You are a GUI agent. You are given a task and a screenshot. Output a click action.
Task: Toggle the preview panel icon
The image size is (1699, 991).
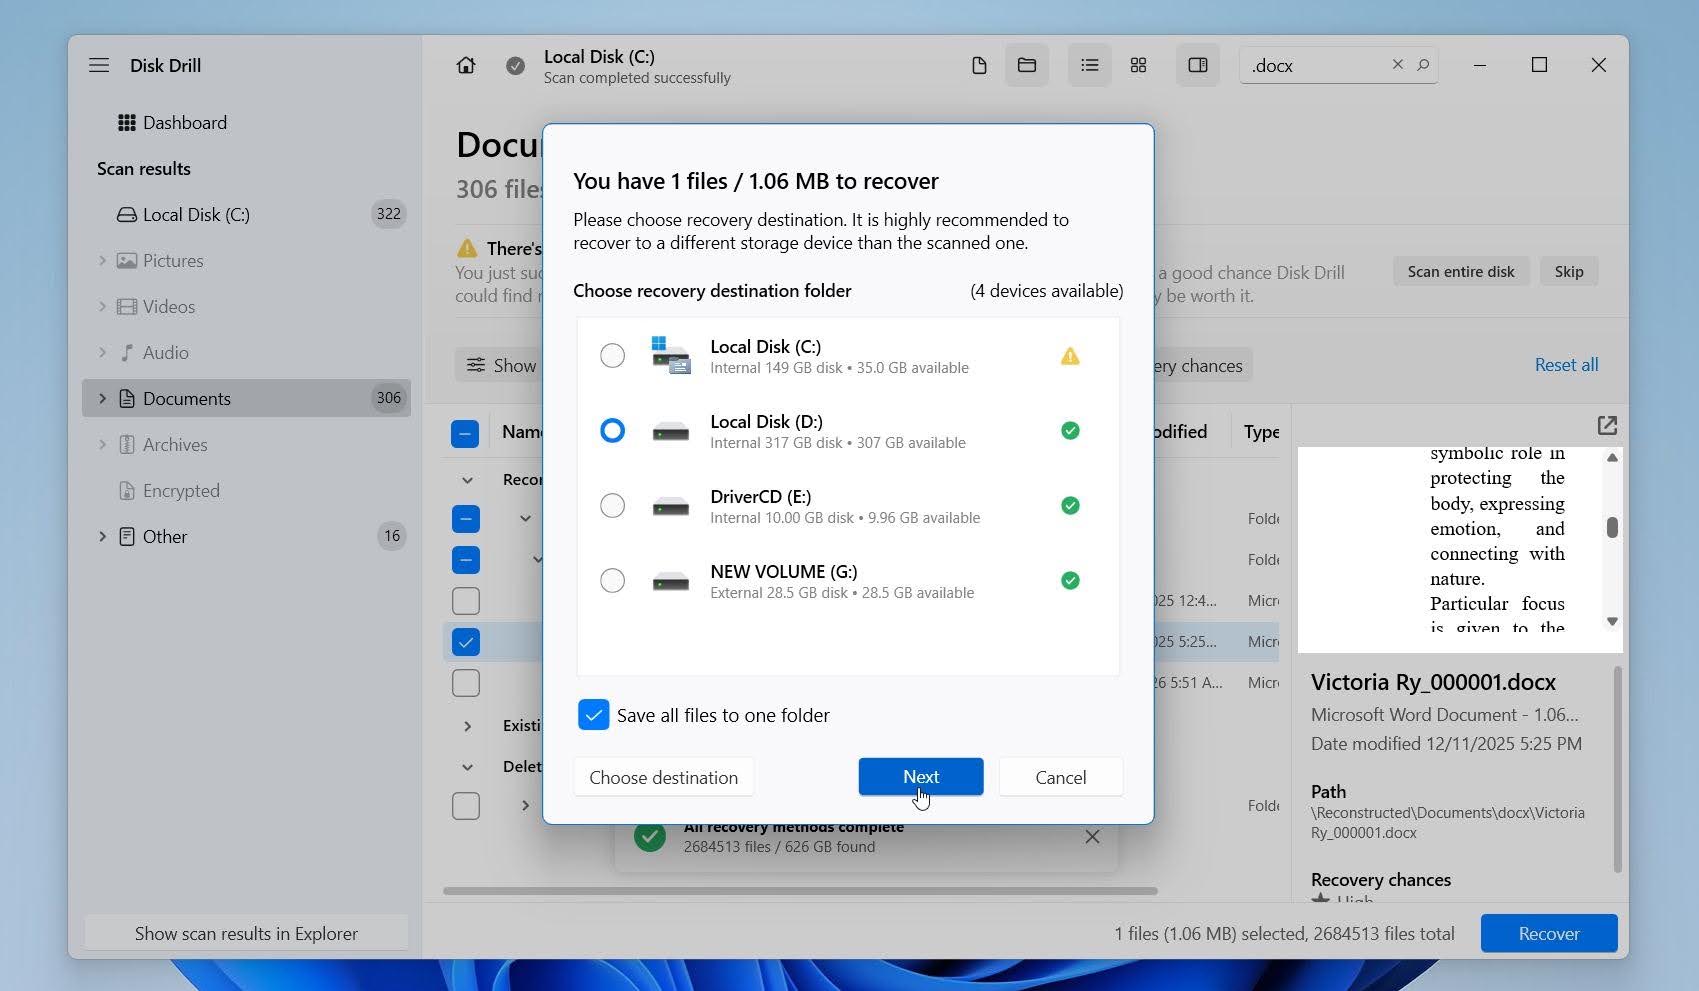(1198, 65)
